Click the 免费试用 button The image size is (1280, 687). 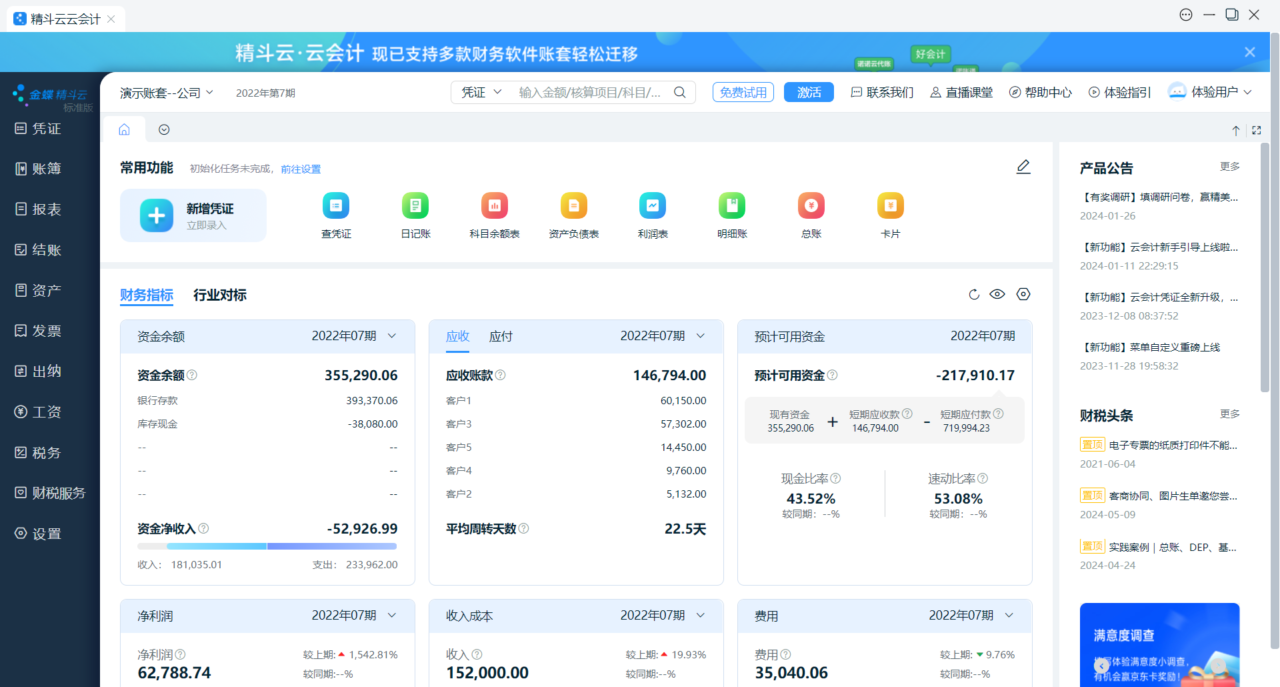(743, 92)
